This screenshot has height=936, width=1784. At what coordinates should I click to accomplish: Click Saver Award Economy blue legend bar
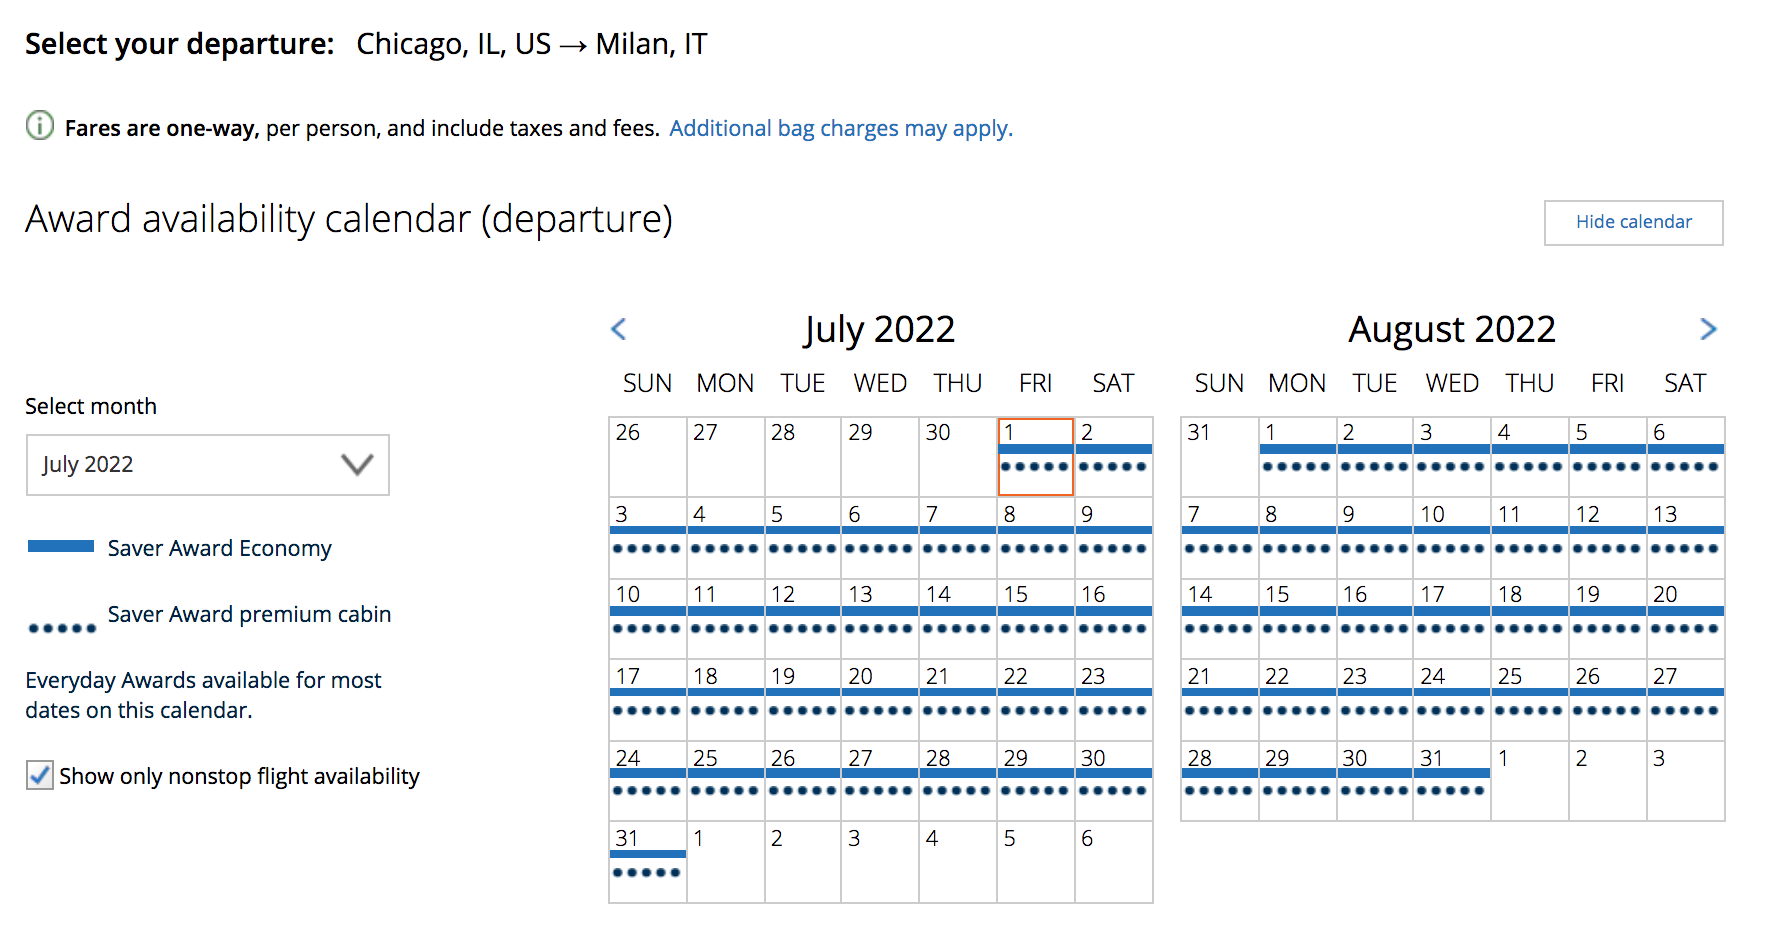pos(61,546)
